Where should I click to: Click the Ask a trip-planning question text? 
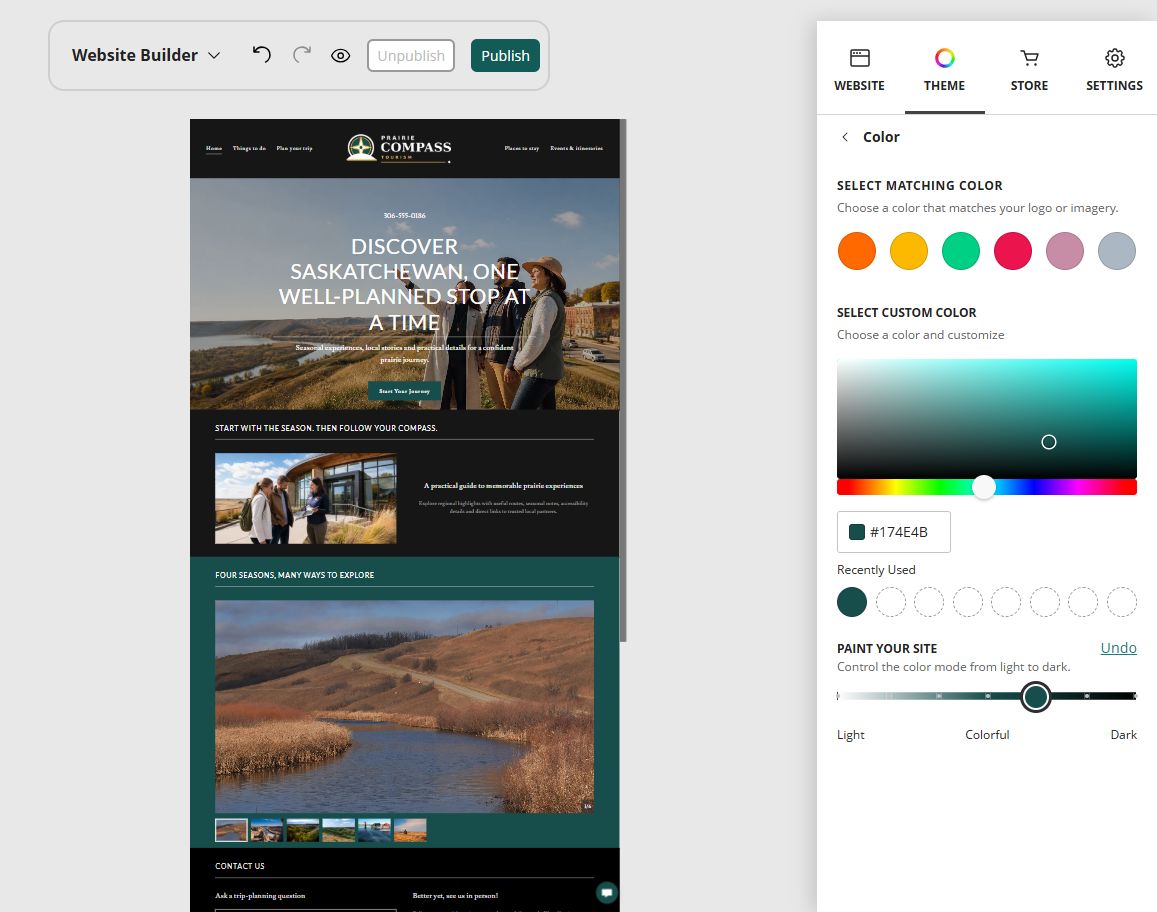tap(260, 896)
